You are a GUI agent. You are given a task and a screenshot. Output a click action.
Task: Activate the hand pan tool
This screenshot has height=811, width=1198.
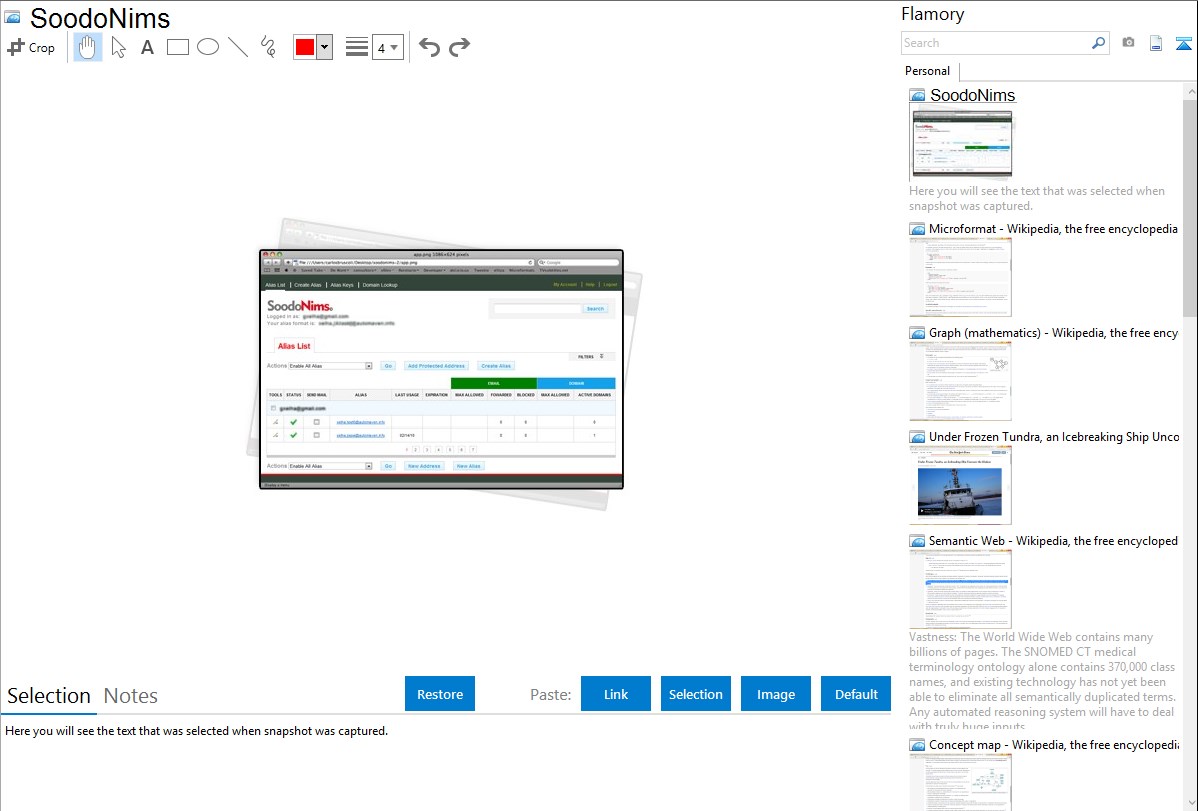[x=87, y=47]
